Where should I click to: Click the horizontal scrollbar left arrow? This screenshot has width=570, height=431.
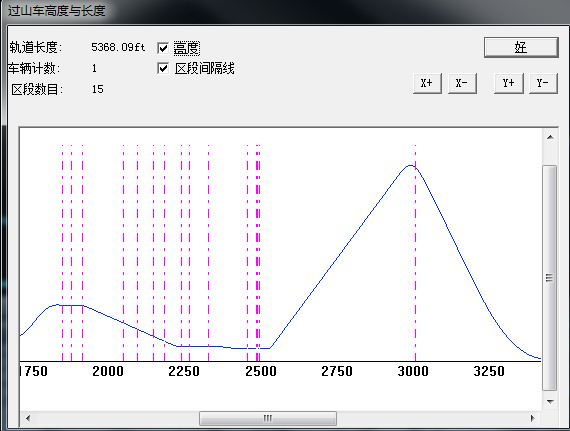click(x=28, y=418)
